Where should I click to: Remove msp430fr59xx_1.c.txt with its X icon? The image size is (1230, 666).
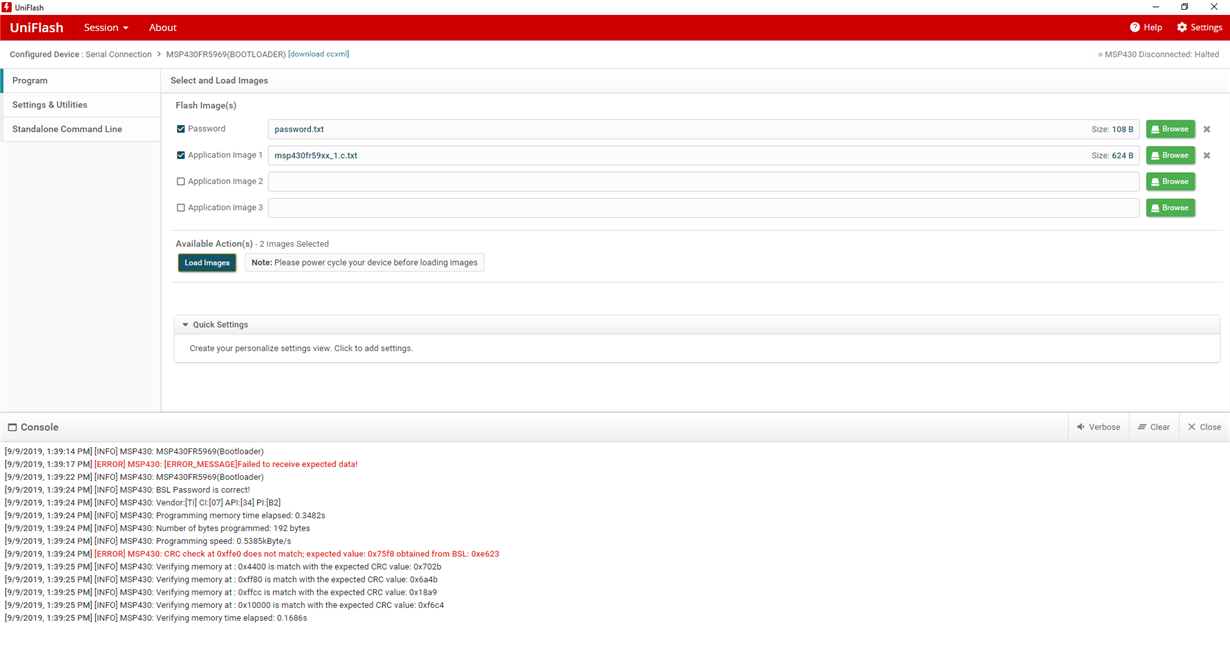point(1207,155)
